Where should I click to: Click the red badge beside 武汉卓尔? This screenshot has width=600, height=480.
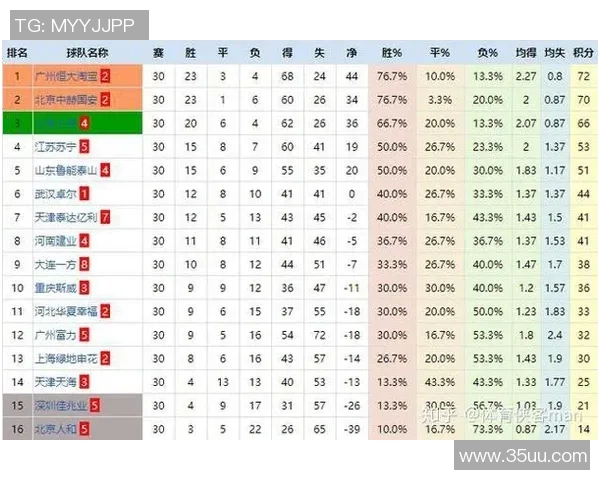(x=84, y=194)
